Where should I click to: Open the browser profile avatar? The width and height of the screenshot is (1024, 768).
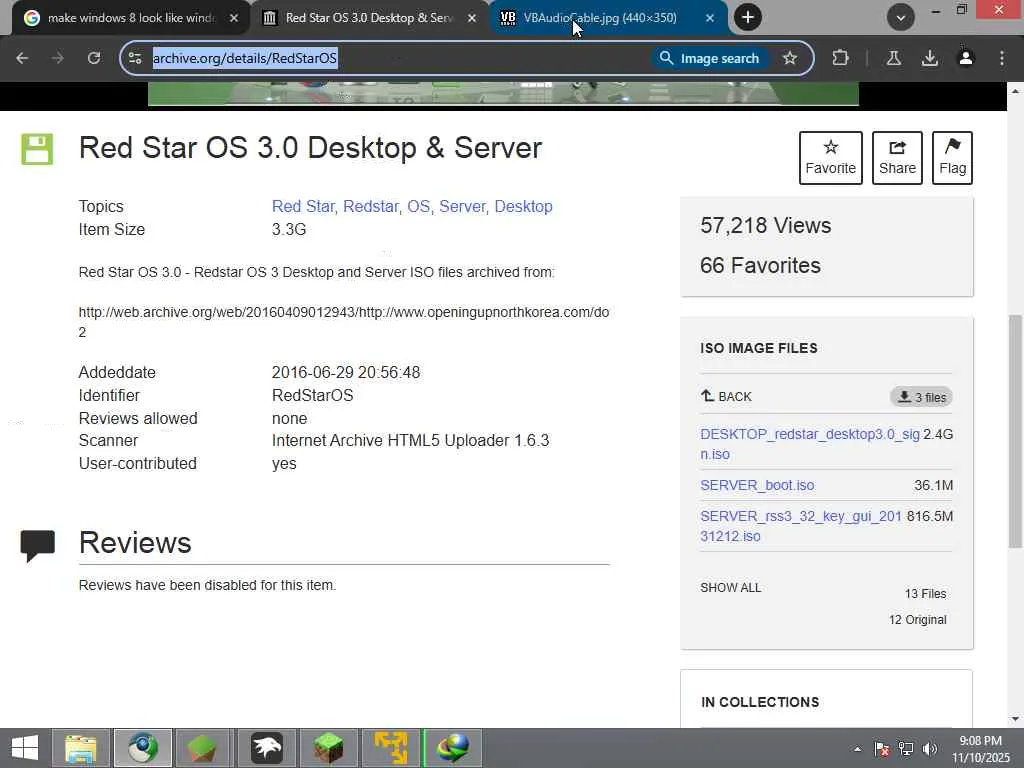[x=965, y=58]
